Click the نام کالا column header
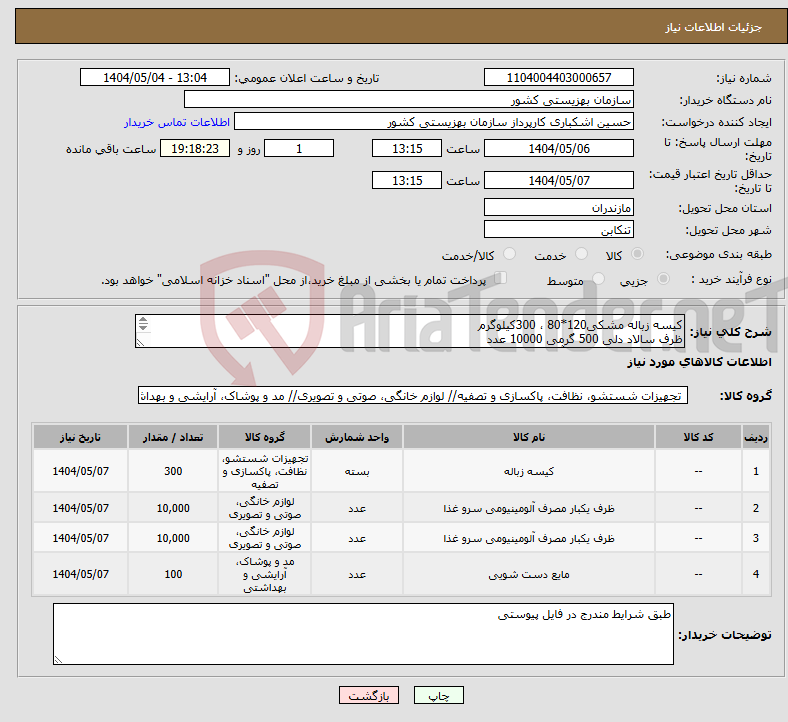This screenshot has height=722, width=788. pyautogui.click(x=529, y=437)
